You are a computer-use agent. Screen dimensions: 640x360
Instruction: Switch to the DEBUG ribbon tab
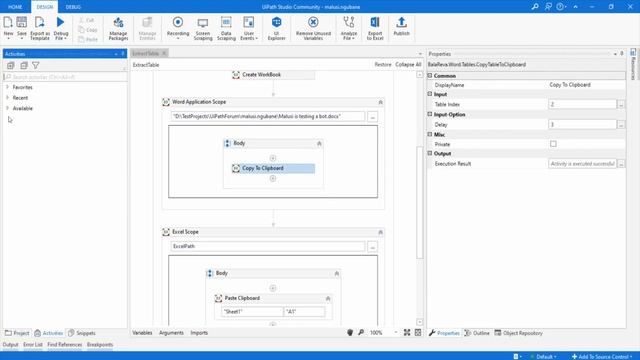[73, 7]
